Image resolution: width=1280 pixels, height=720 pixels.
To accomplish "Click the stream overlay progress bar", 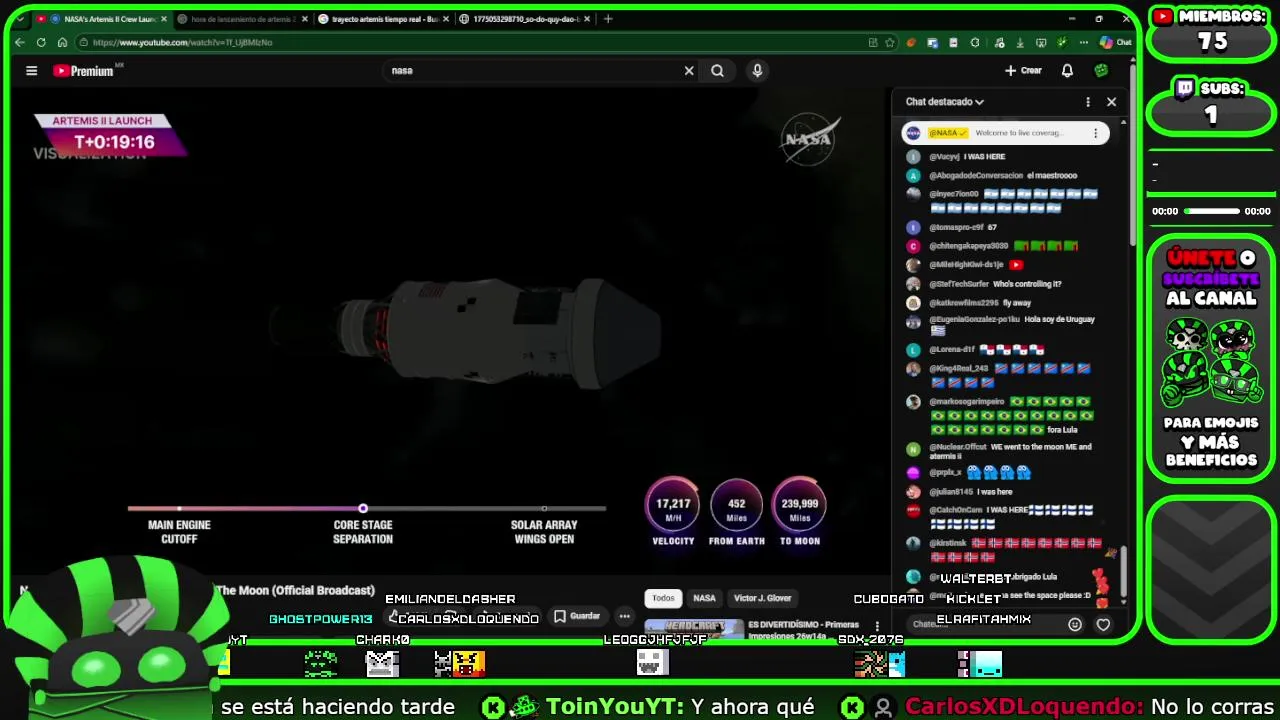I will tap(1212, 211).
